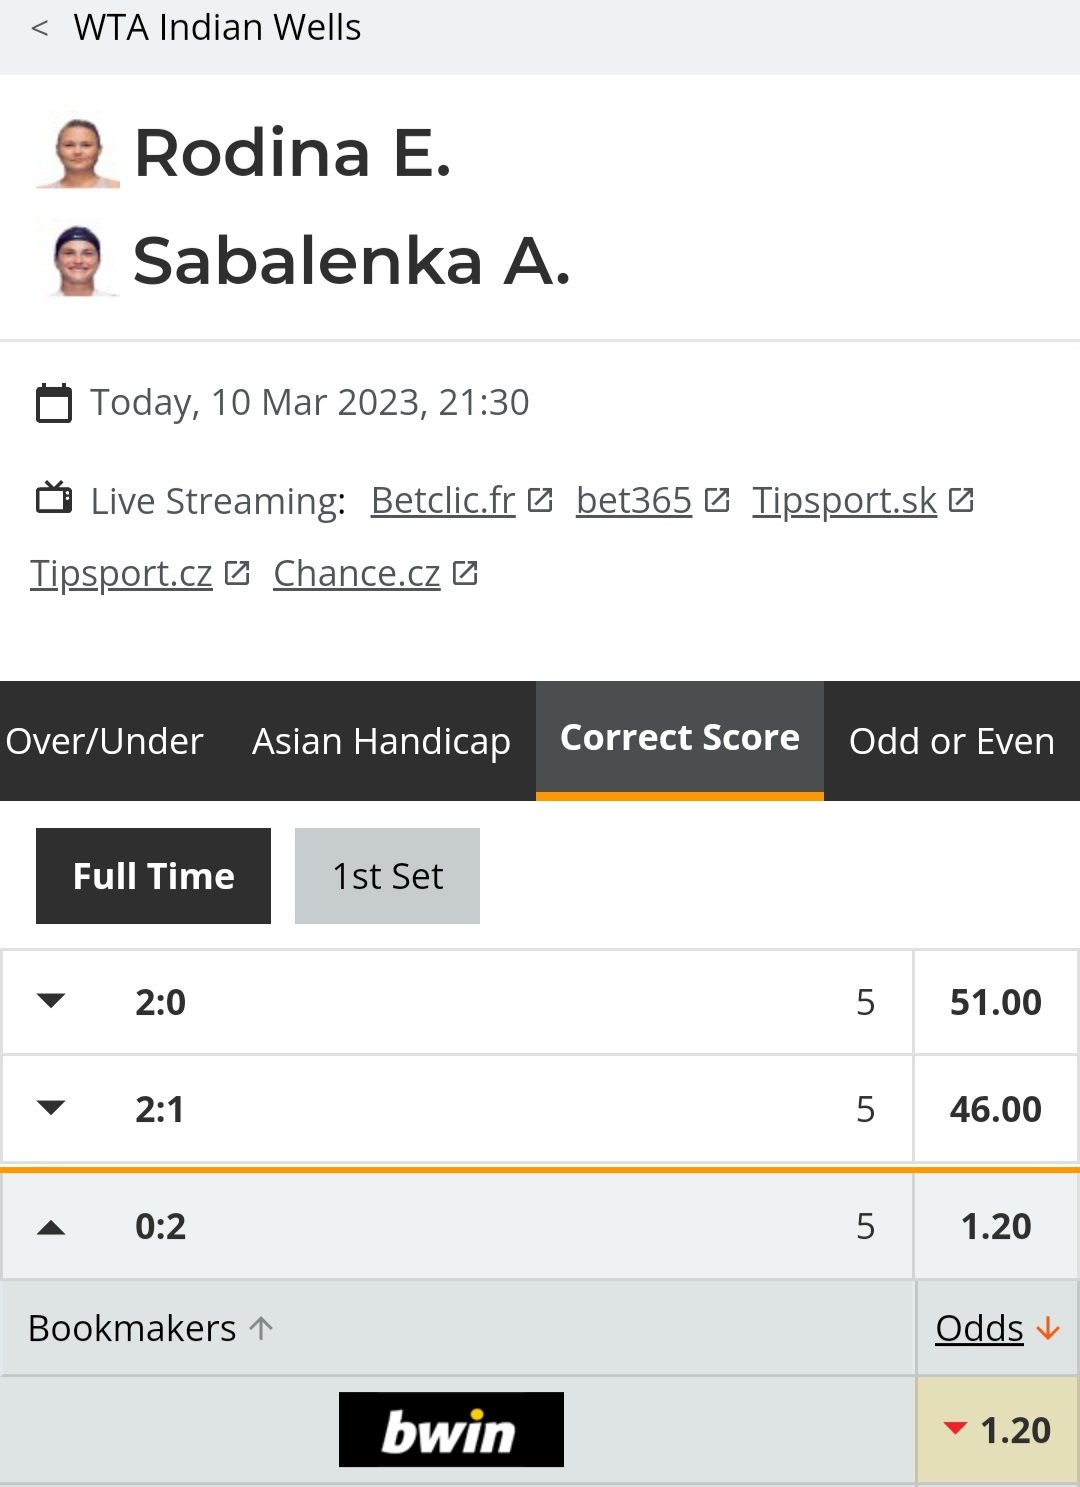The image size is (1080, 1487).
Task: Open the external link icon after bet365
Action: point(717,500)
